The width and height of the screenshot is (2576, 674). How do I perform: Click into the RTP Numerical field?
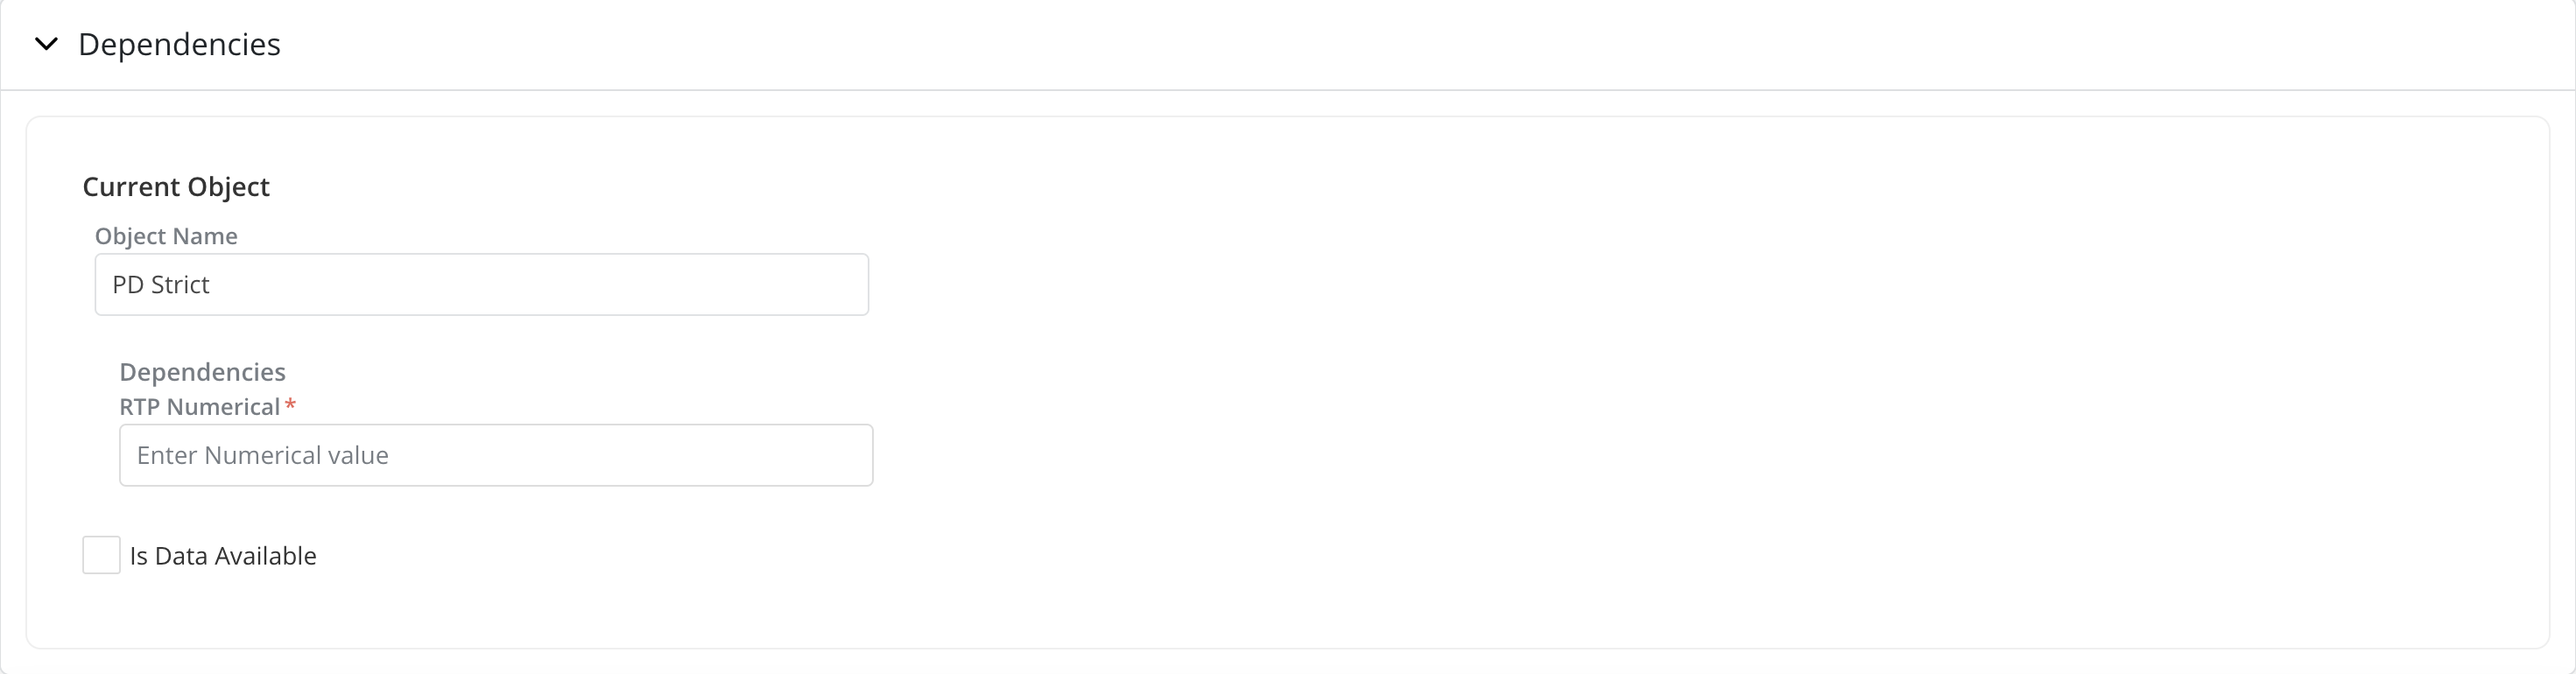point(496,455)
